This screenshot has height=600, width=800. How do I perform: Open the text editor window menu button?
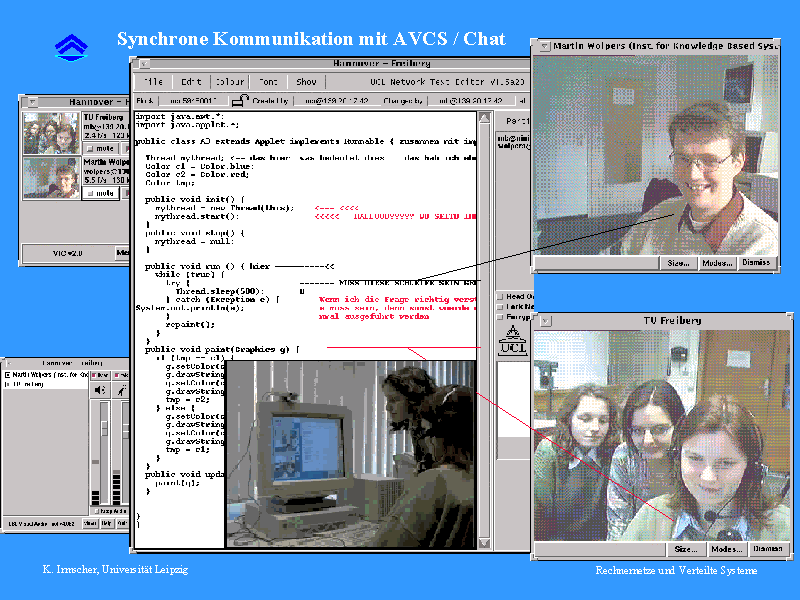[x=144, y=64]
